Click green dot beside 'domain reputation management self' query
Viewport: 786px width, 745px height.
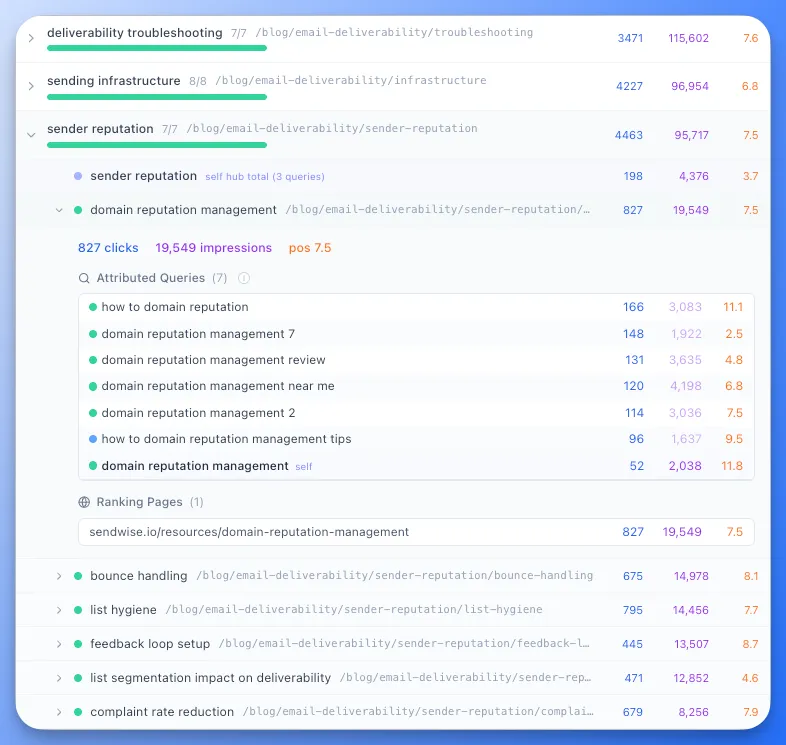coord(93,466)
